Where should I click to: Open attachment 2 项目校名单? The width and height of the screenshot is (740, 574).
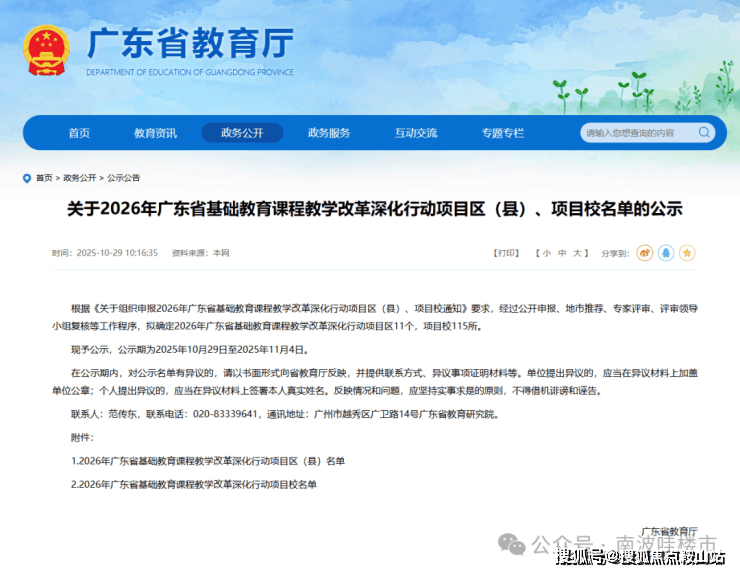[x=193, y=485]
